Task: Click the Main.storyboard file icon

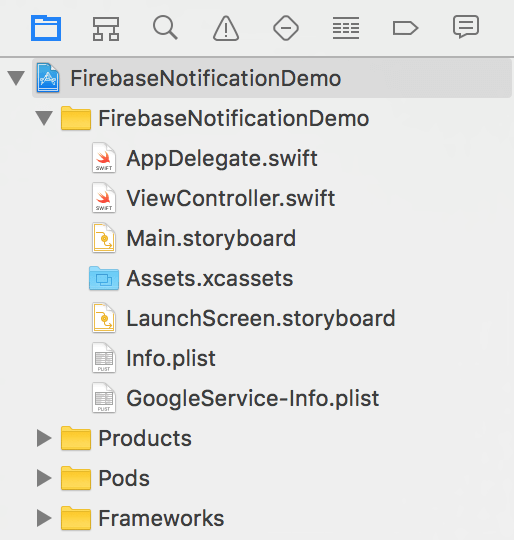Action: [x=104, y=238]
